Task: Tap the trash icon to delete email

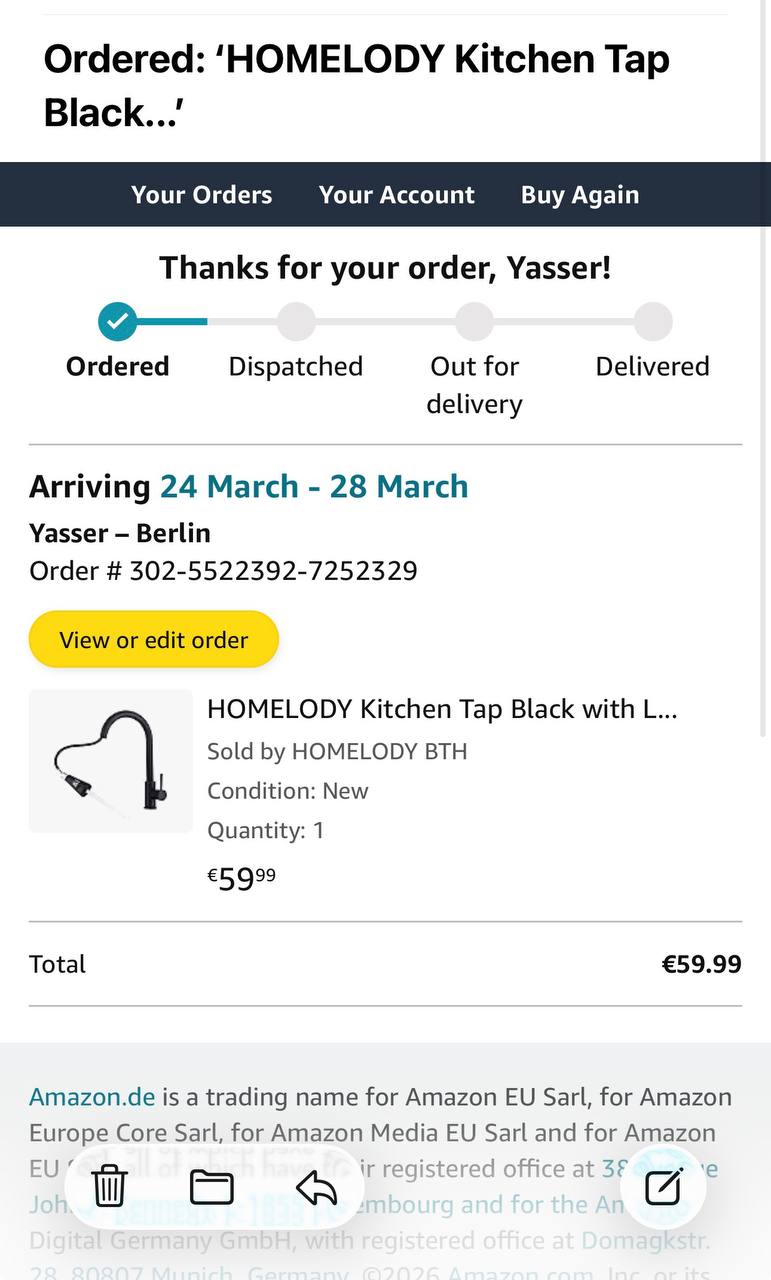Action: tap(109, 1187)
